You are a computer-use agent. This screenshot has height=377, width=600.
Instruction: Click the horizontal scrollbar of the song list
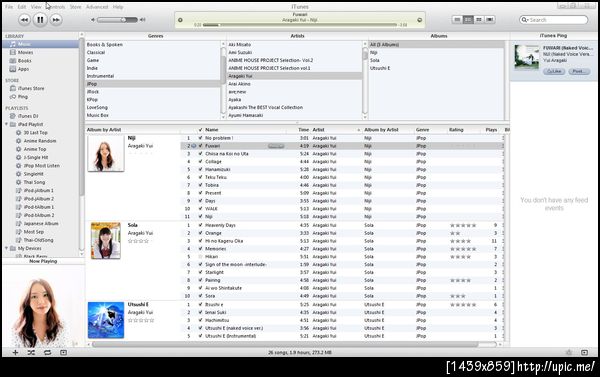[285, 344]
